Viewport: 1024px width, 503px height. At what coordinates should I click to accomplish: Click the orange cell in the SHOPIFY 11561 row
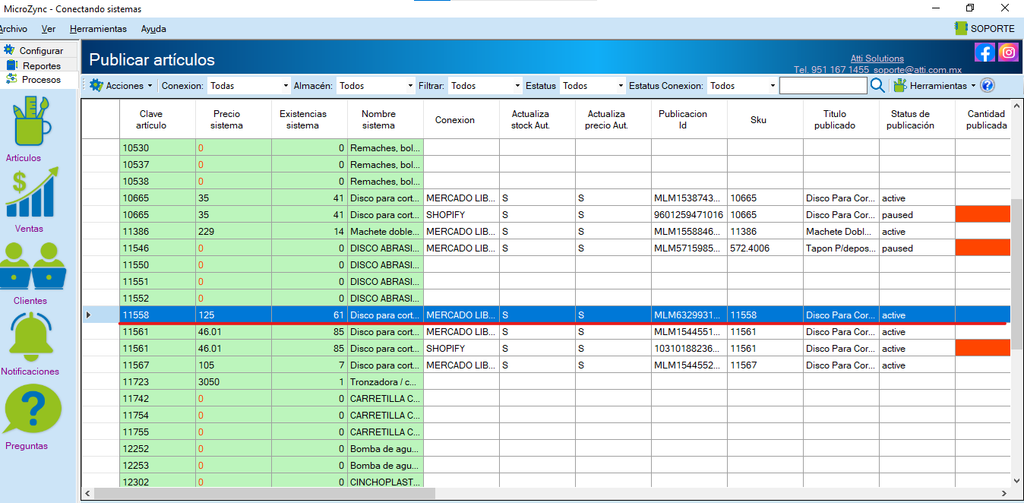[982, 348]
